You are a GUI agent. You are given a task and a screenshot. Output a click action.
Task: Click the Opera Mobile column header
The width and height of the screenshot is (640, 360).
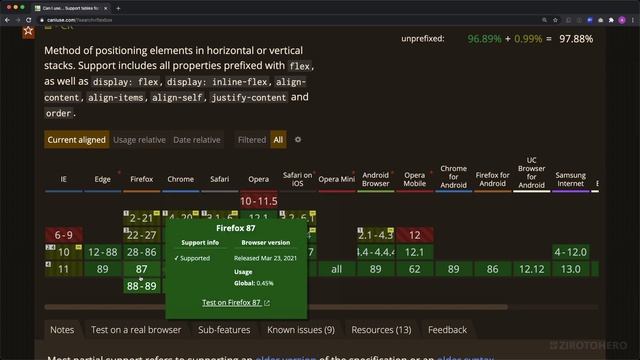click(414, 179)
